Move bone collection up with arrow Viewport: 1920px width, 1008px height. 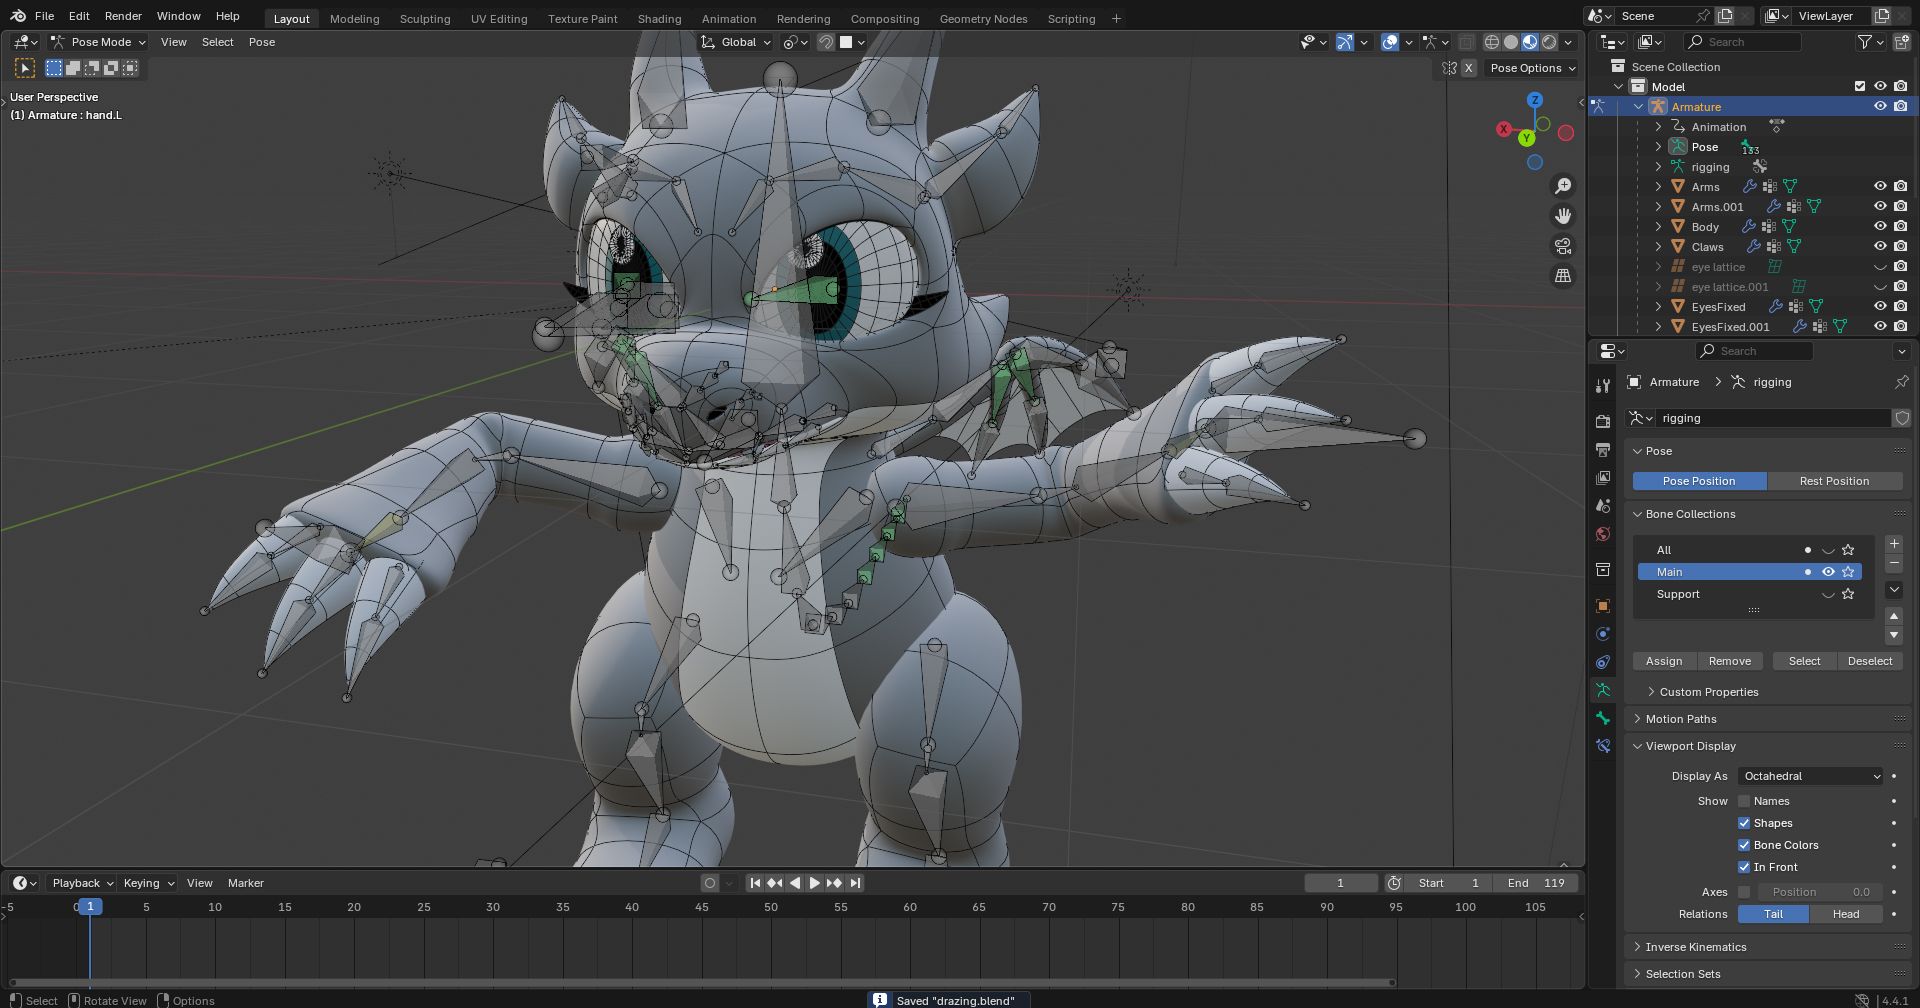[x=1894, y=616]
